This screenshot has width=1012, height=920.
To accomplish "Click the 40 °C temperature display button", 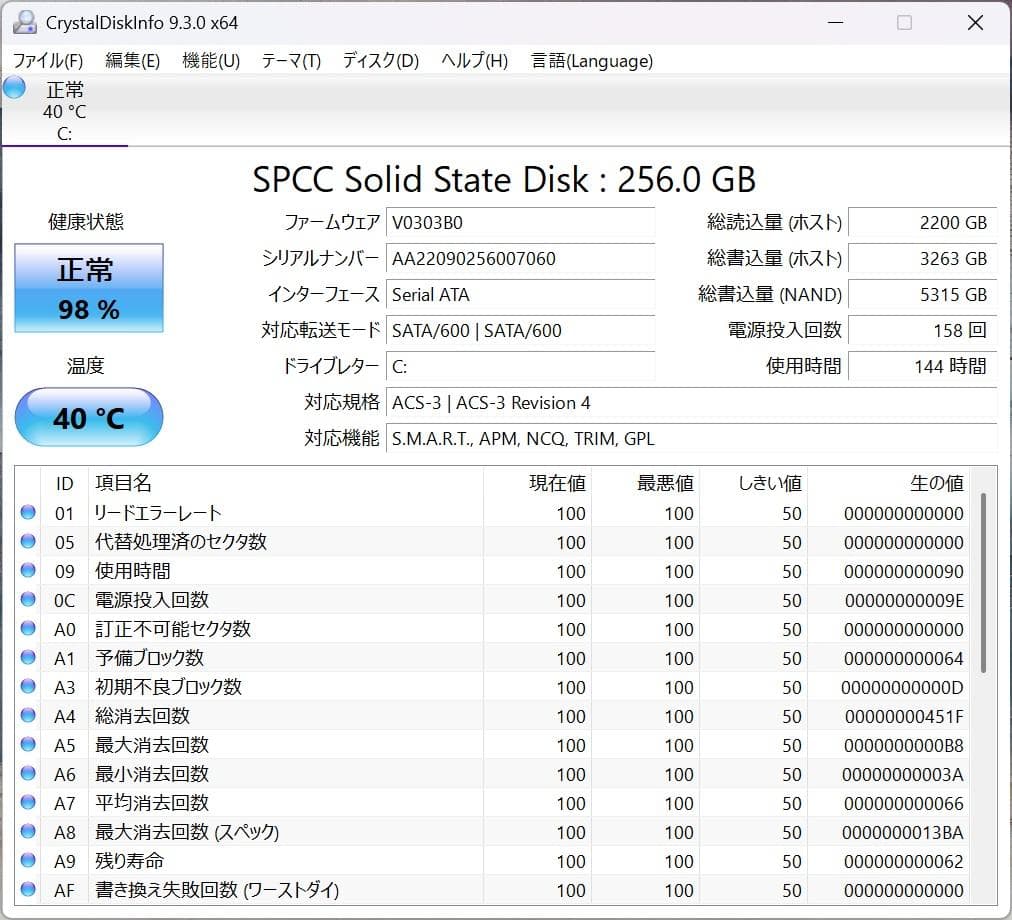I will (88, 417).
